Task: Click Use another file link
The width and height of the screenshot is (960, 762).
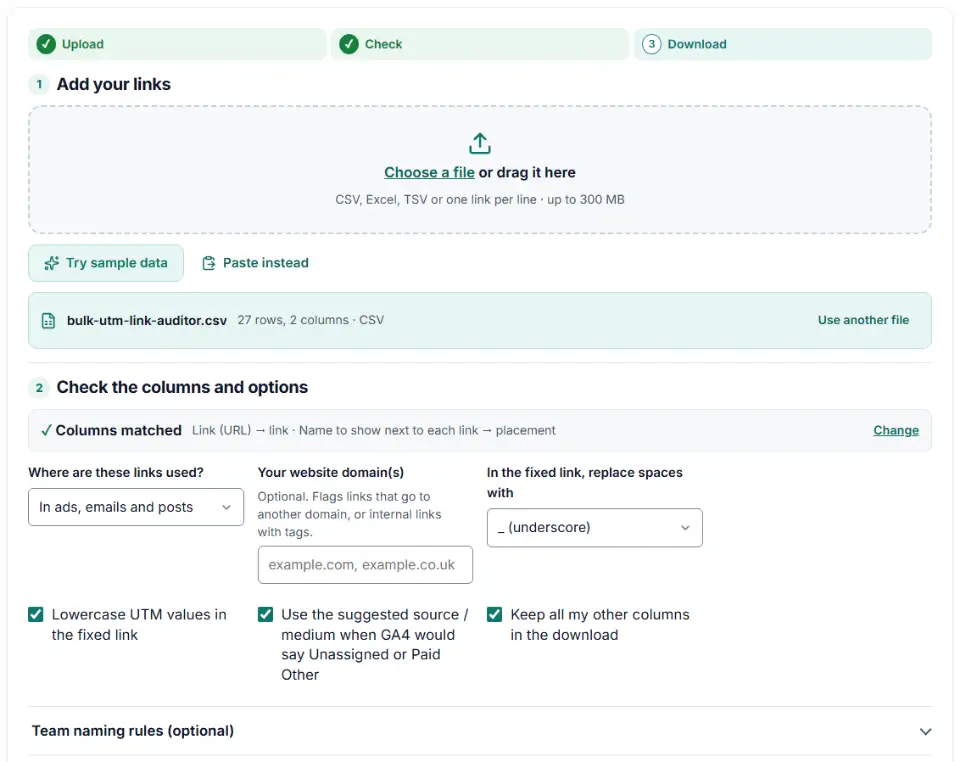Action: [863, 320]
